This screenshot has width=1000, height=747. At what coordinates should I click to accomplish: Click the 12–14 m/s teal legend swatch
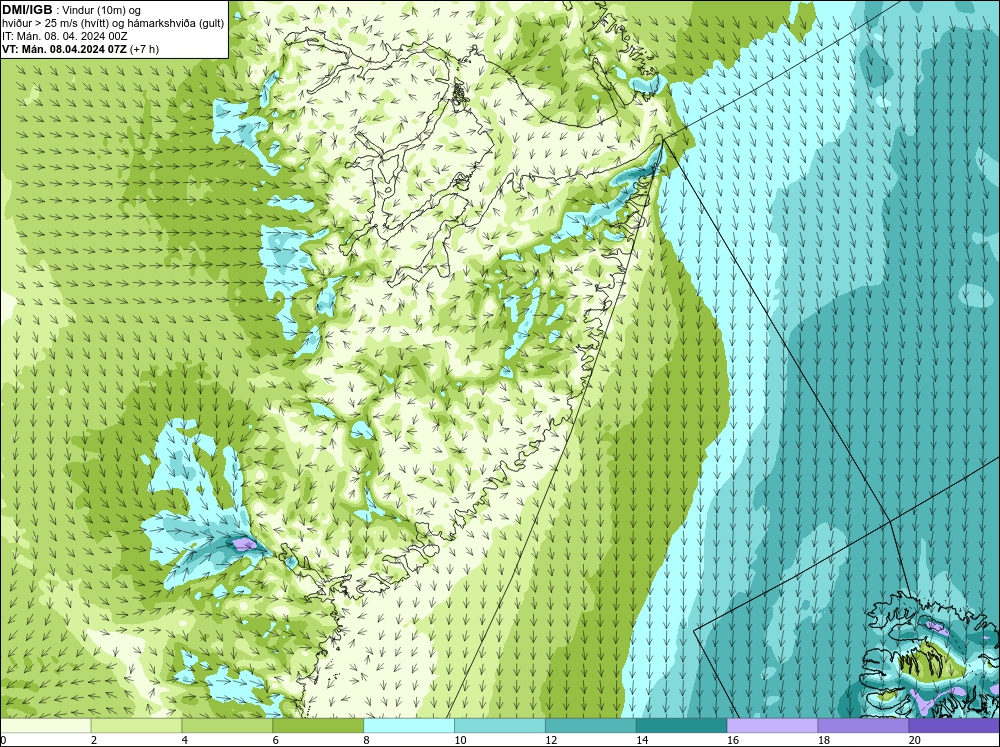(x=591, y=726)
